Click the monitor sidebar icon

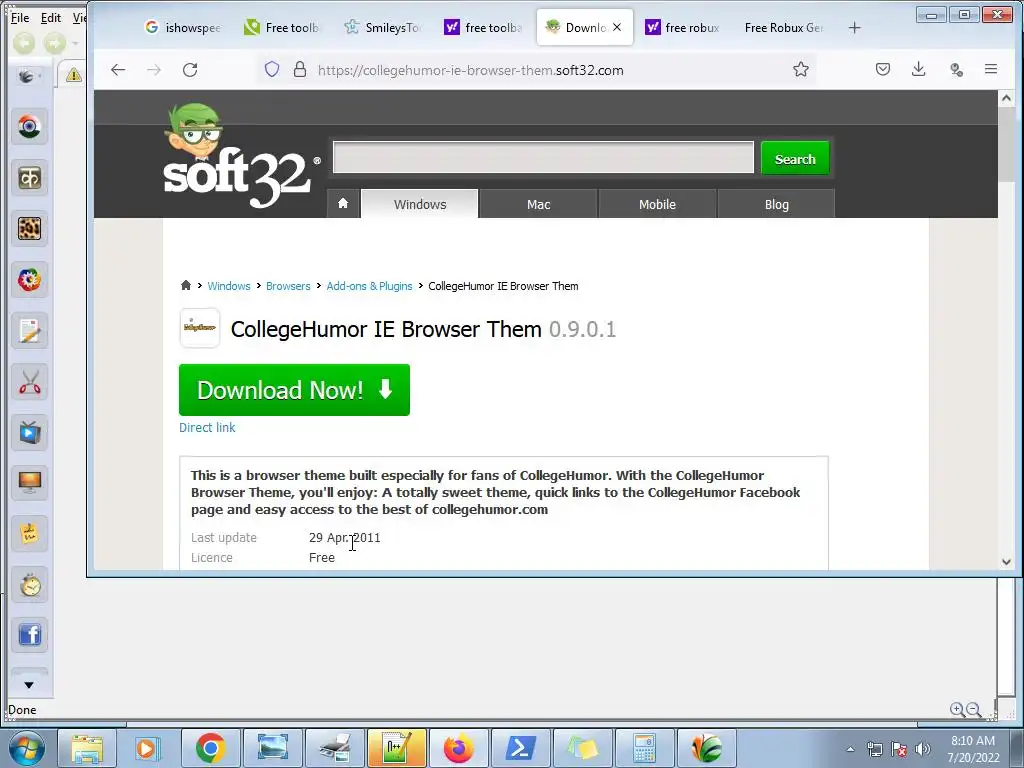29,483
